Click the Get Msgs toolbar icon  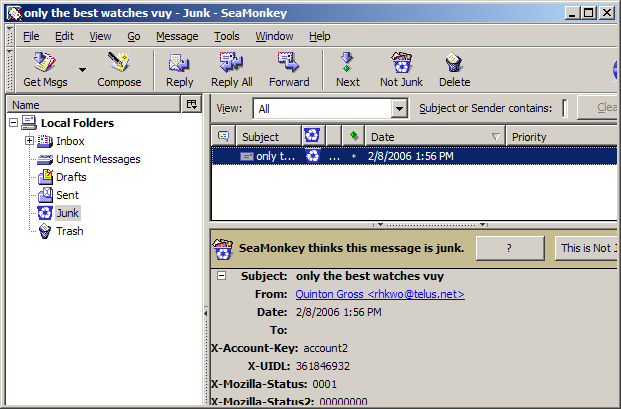[x=45, y=69]
